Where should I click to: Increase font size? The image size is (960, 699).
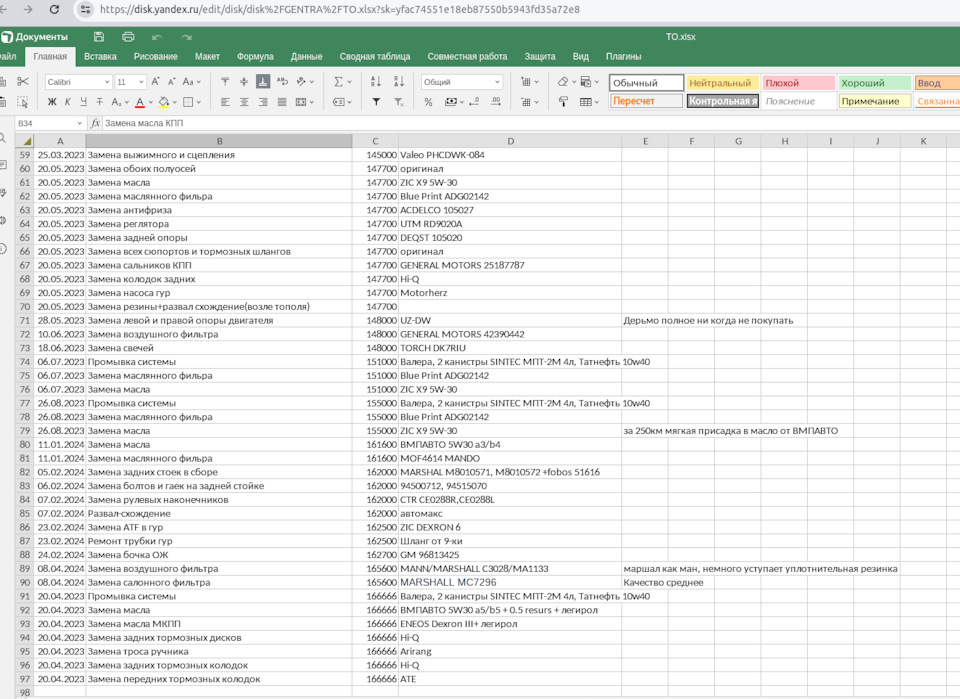click(x=155, y=81)
